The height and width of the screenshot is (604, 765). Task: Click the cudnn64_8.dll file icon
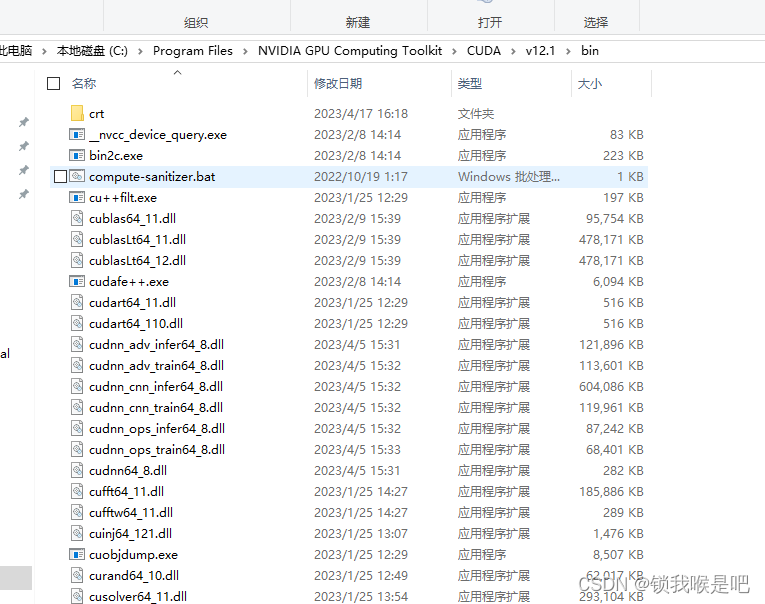pos(77,470)
